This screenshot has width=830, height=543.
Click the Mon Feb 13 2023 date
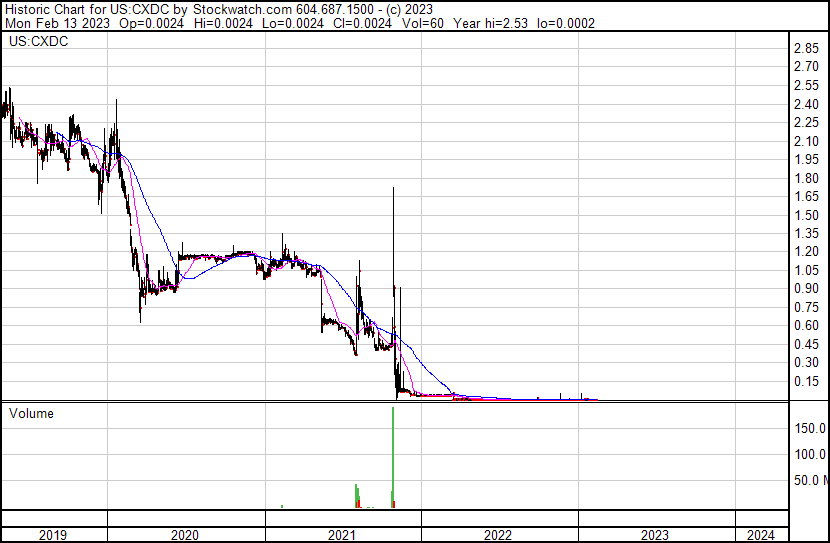click(58, 23)
